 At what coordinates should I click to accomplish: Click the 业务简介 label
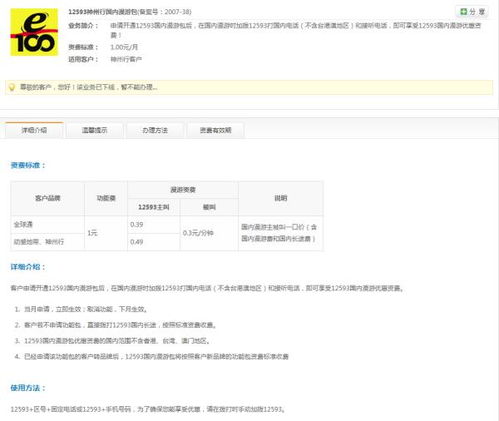point(83,26)
